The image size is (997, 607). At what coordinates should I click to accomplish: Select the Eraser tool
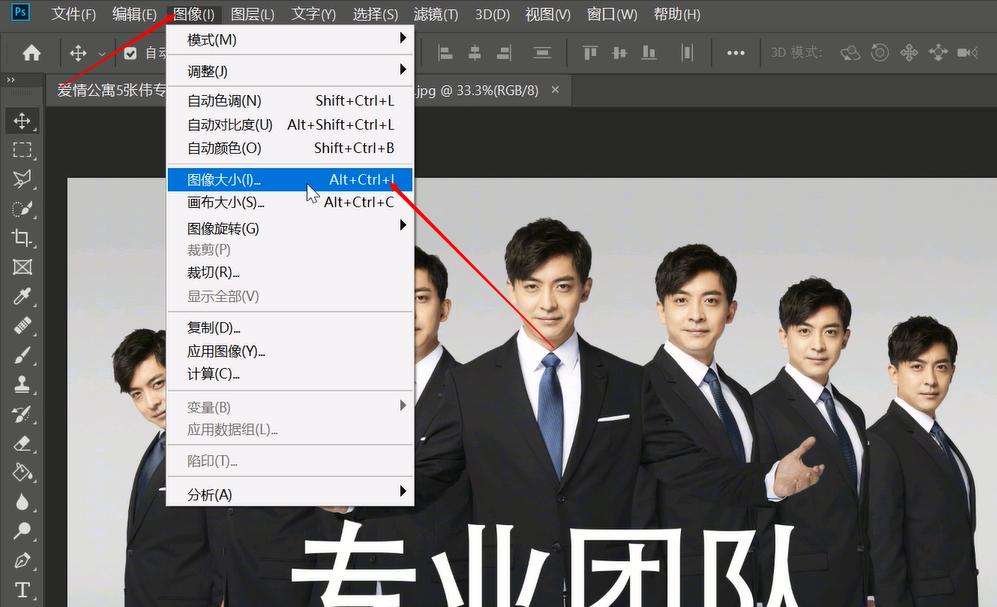(x=22, y=441)
